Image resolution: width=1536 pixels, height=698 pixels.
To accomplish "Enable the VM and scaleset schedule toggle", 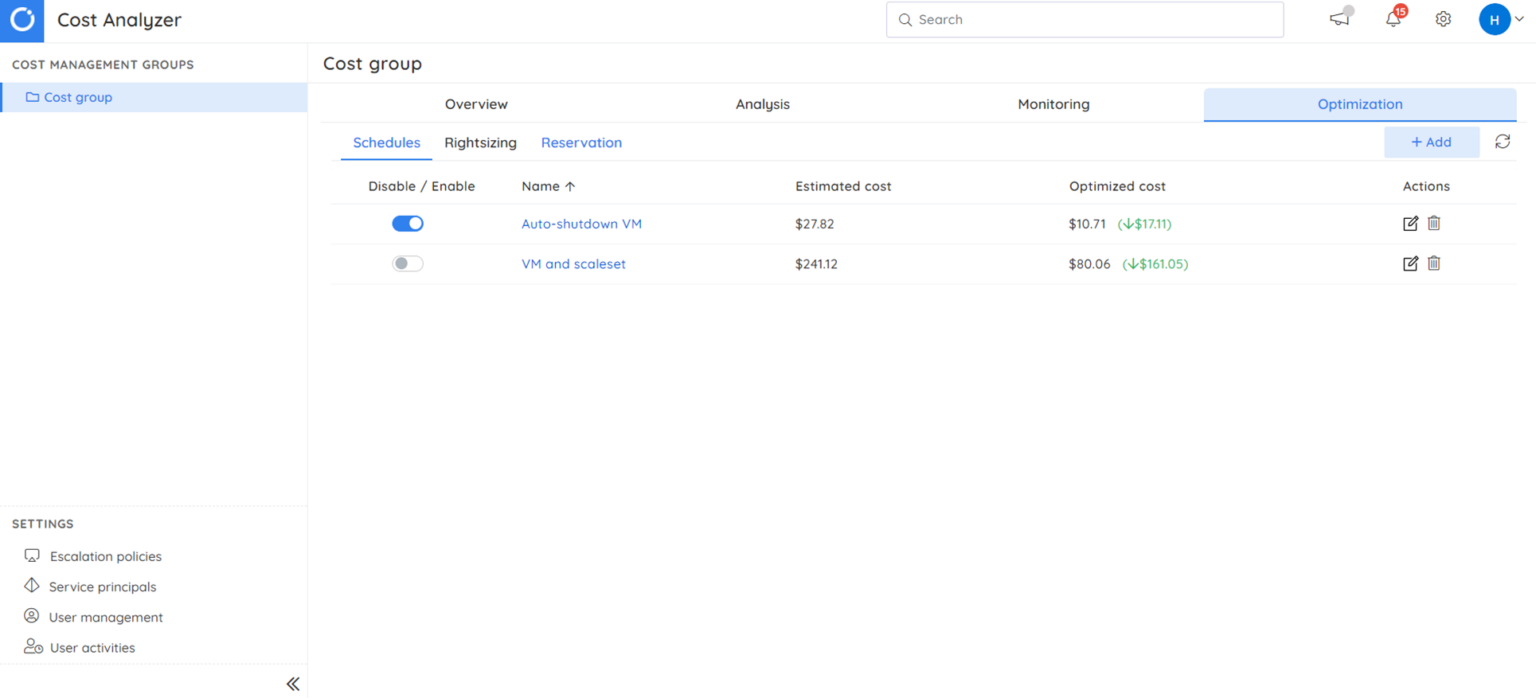I will coord(408,264).
